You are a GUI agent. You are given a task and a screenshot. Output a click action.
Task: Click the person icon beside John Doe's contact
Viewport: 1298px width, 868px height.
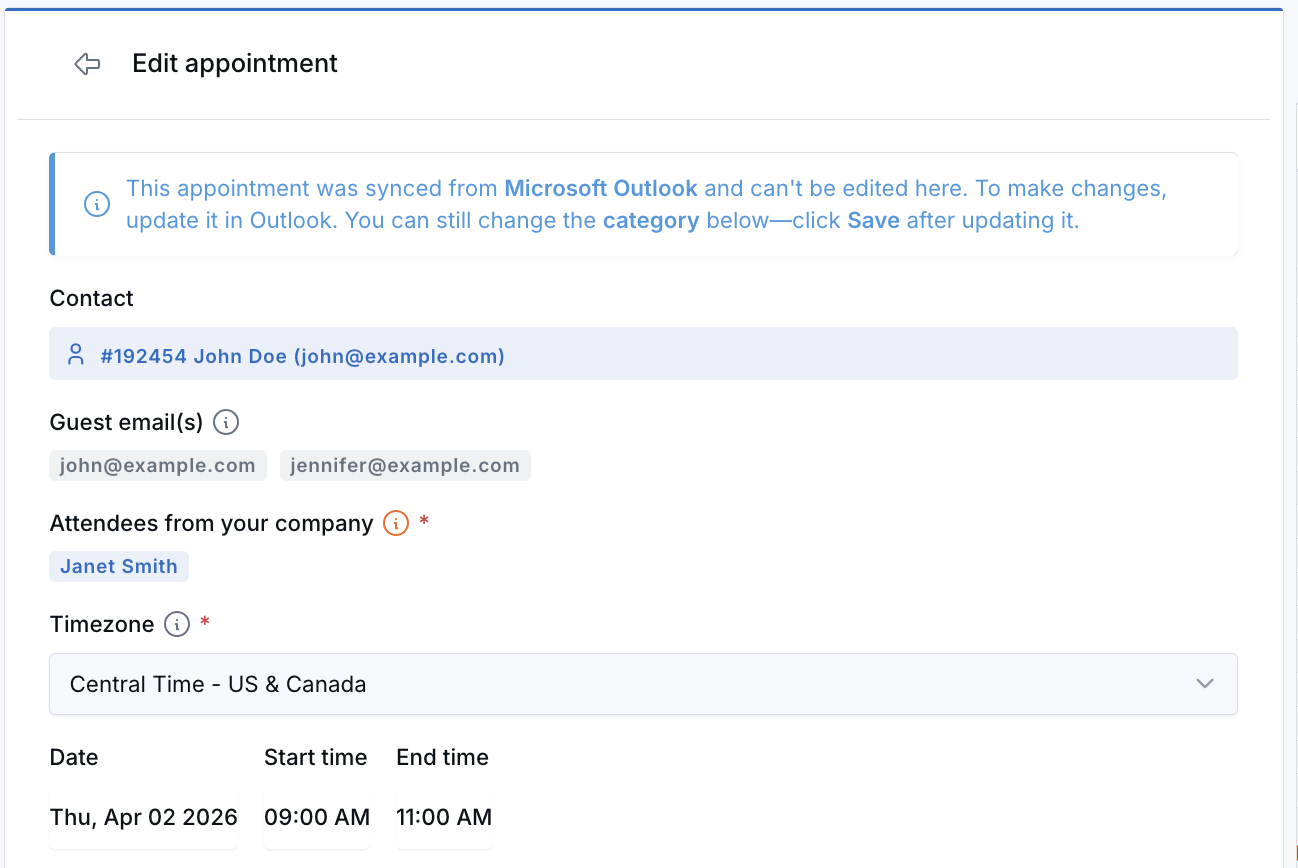(77, 353)
